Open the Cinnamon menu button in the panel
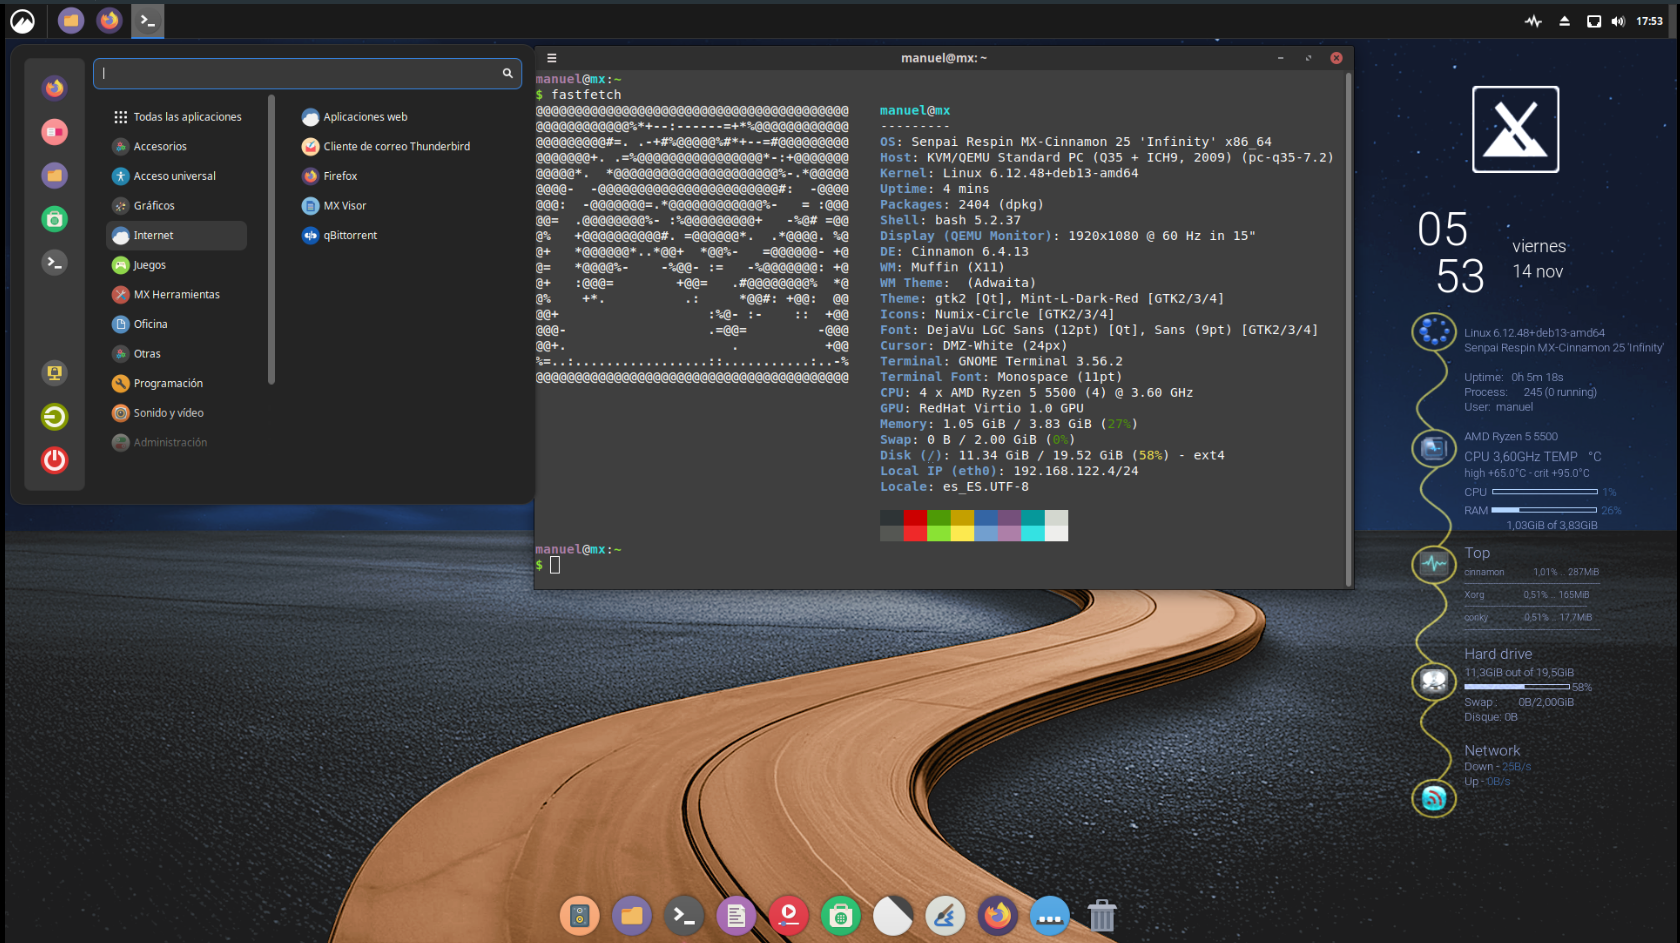1680x943 pixels. [22, 21]
